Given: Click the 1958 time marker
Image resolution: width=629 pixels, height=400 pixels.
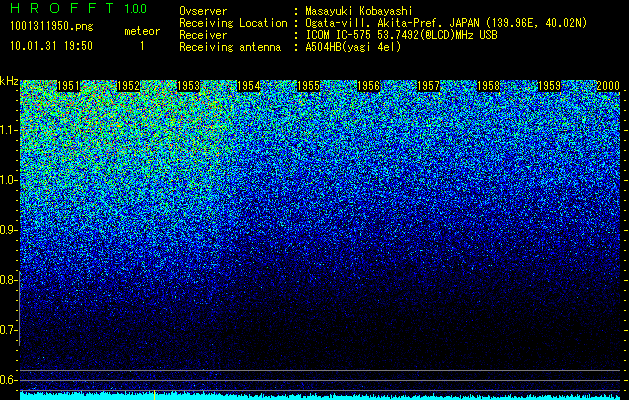Looking at the screenshot, I should coord(489,86).
